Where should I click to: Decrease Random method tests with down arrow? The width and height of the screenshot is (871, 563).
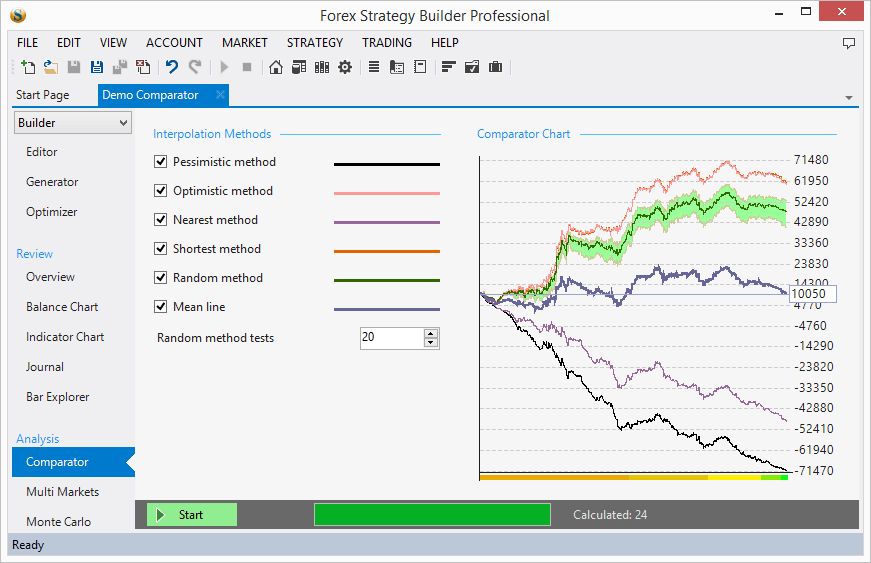pos(431,343)
